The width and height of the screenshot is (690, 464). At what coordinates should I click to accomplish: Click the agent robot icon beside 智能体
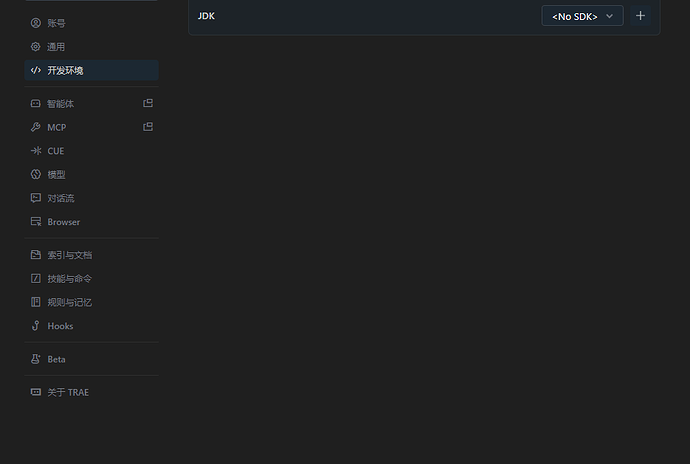coord(36,103)
